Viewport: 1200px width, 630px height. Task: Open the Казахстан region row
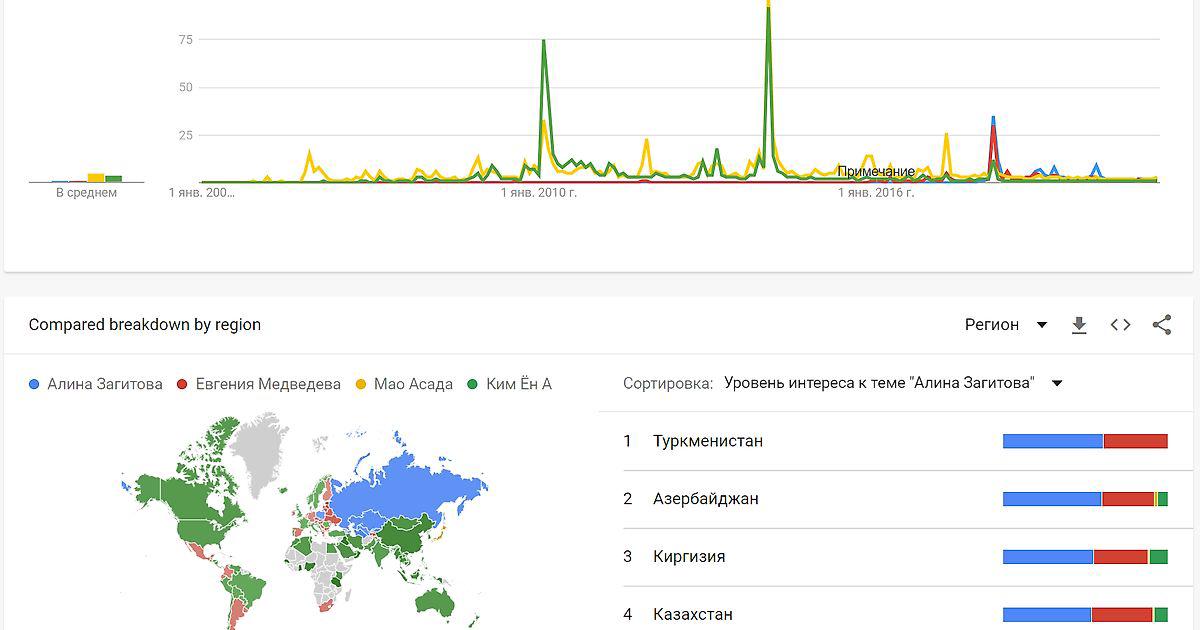pos(692,614)
